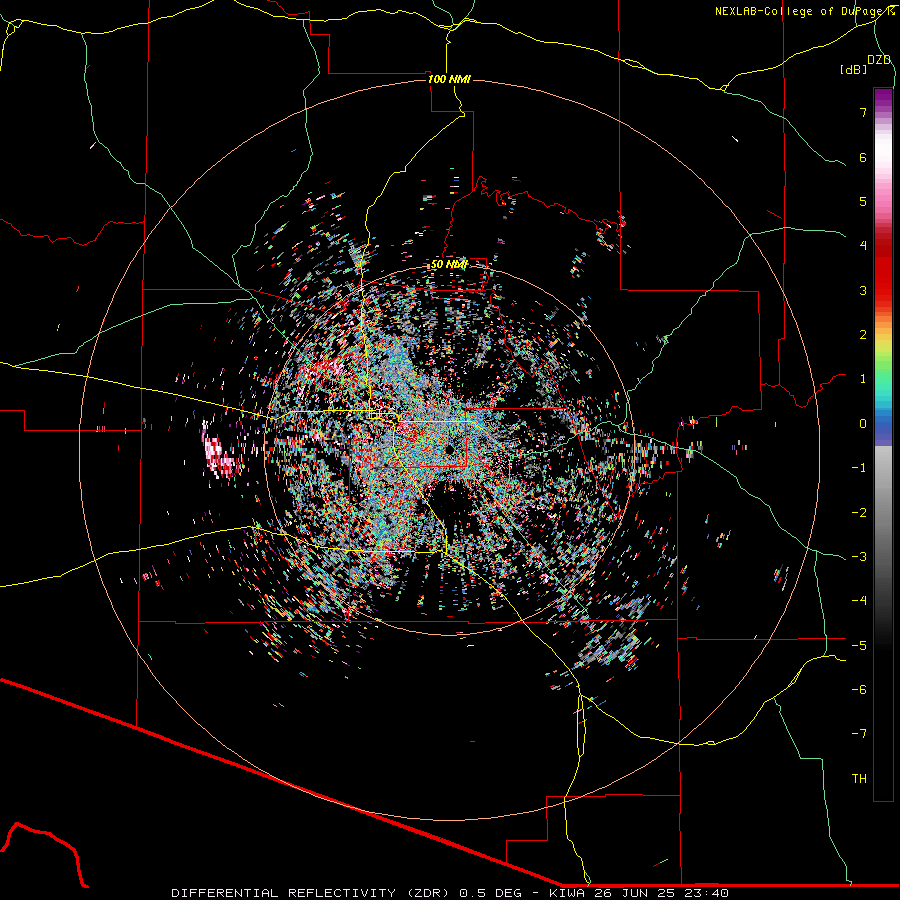Image resolution: width=900 pixels, height=900 pixels.
Task: Click the 1 value on the scale
Action: pos(863,379)
